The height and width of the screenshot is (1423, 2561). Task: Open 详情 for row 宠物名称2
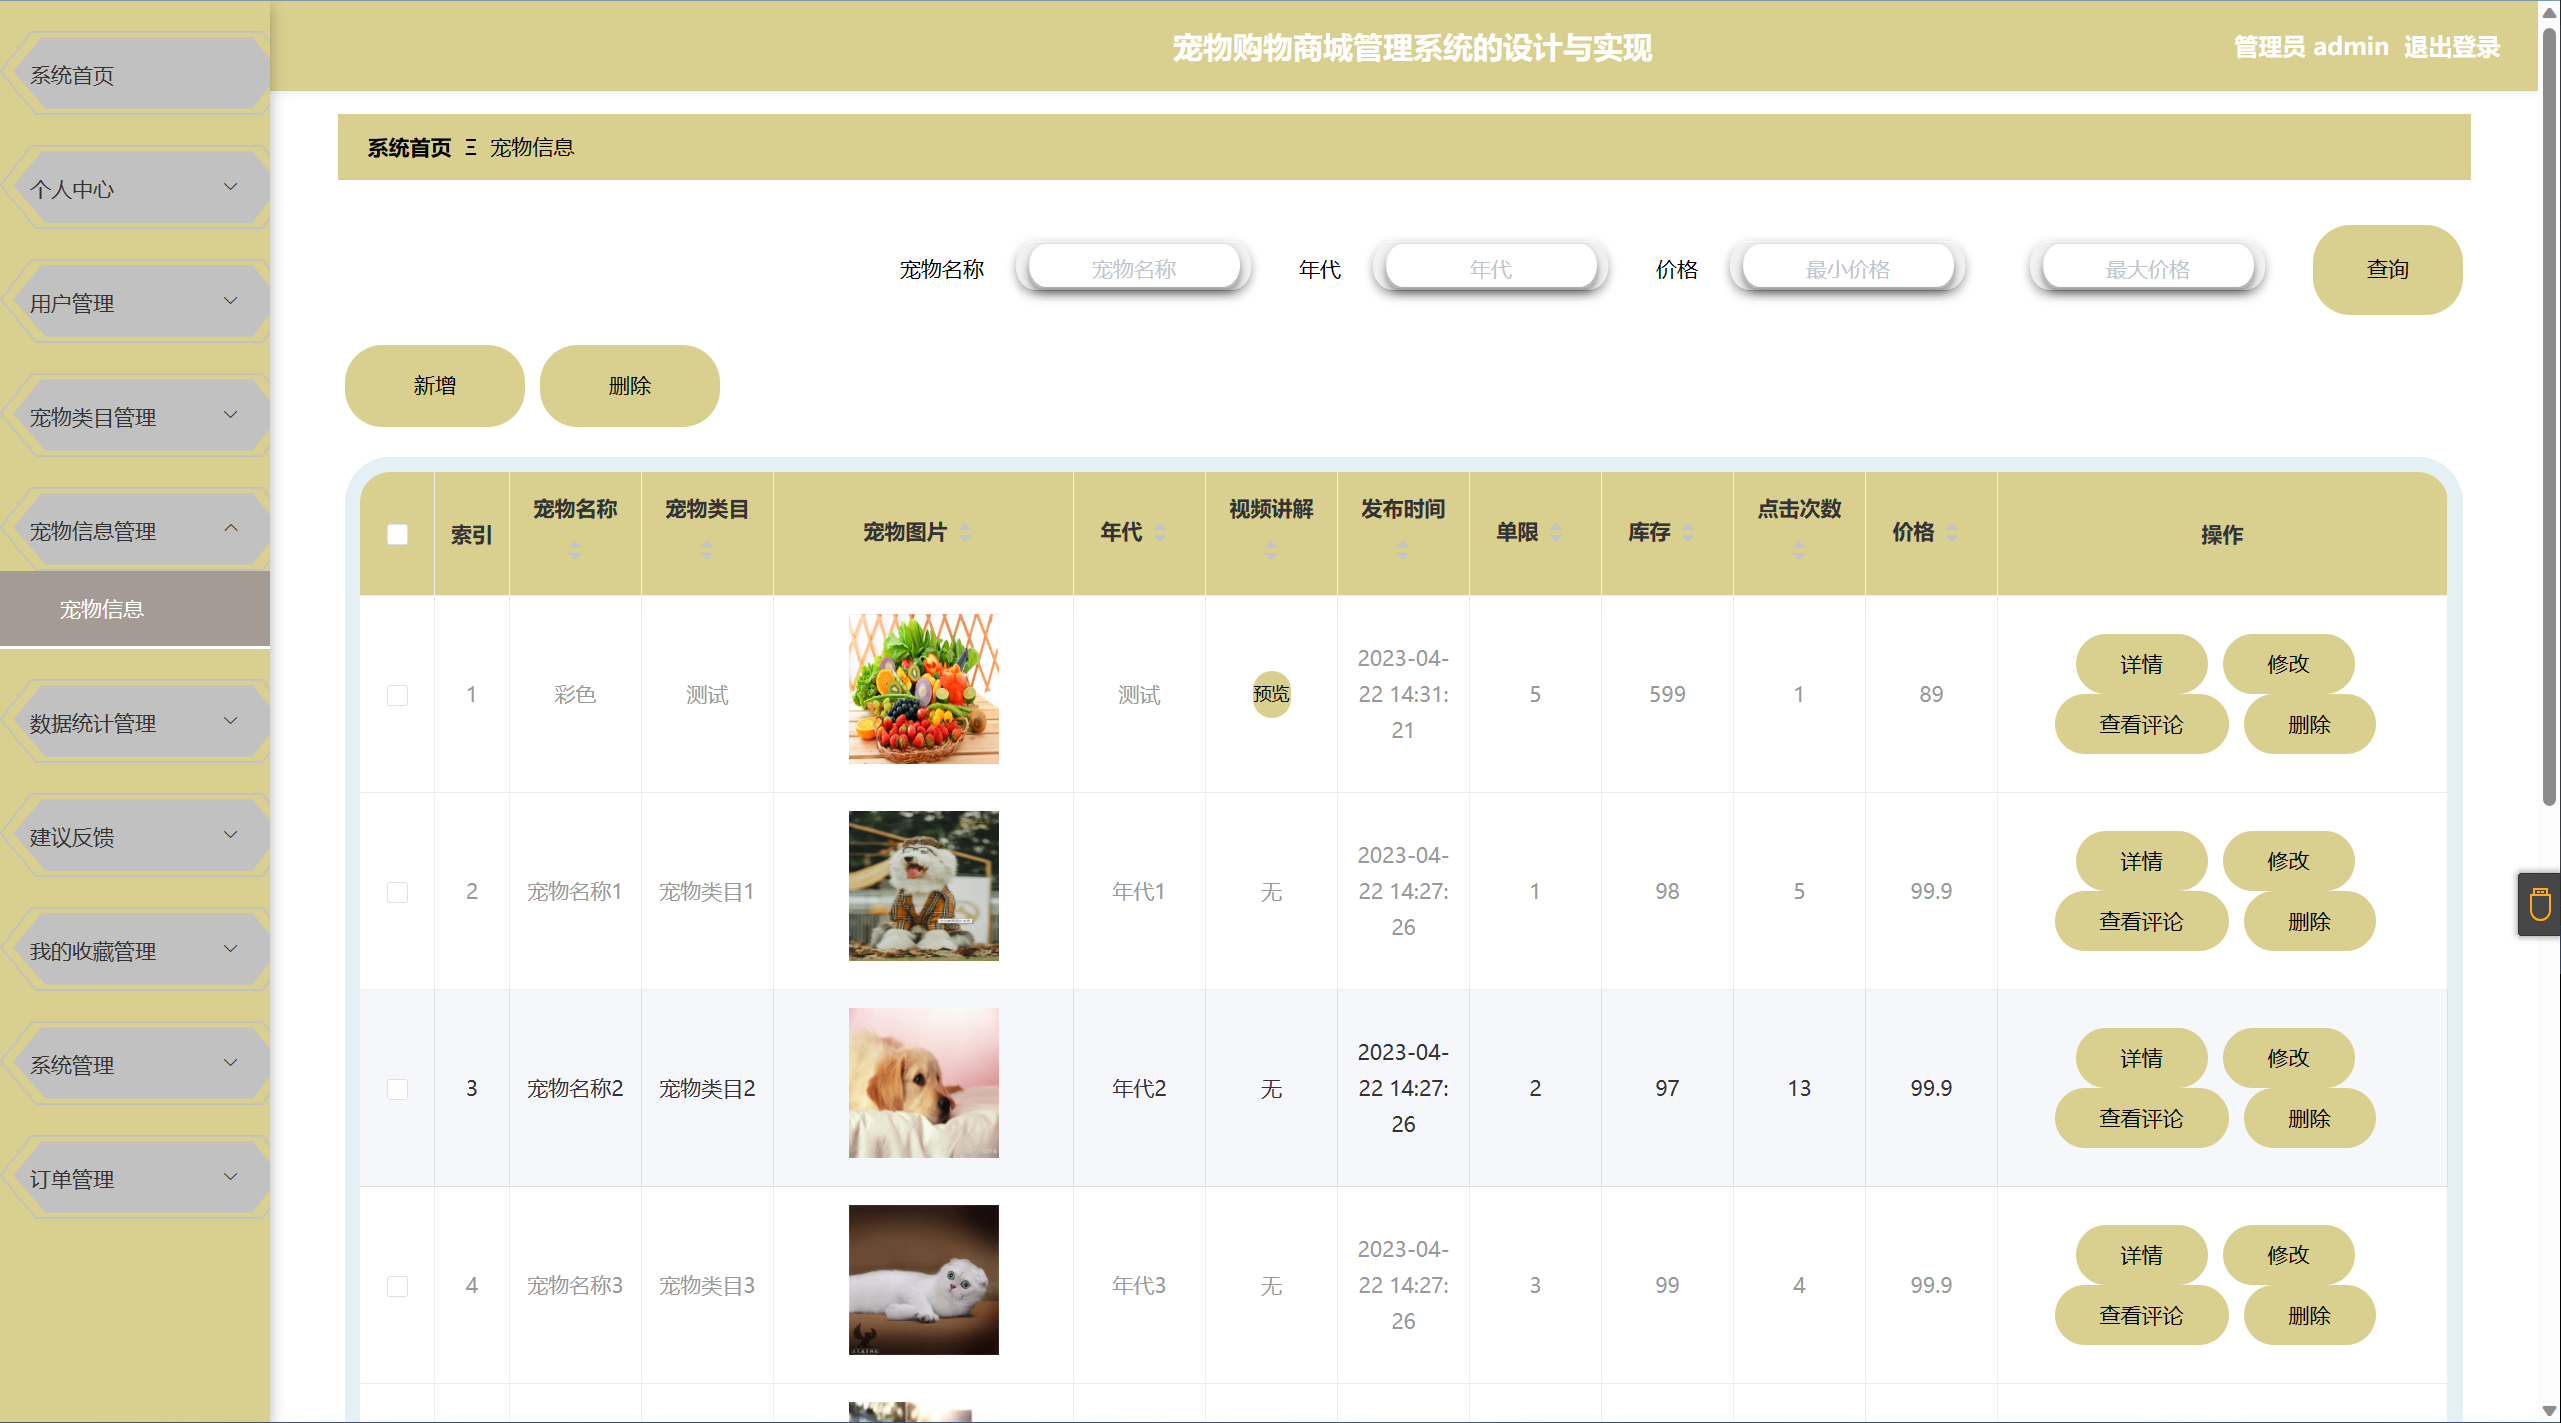[x=2141, y=1058]
